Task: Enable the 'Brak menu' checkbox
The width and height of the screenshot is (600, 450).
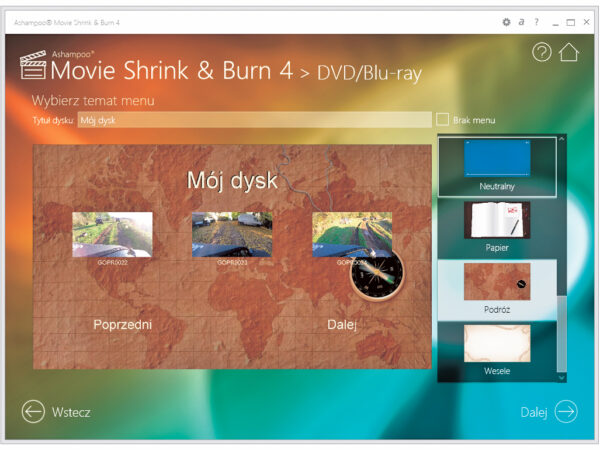Action: (443, 120)
